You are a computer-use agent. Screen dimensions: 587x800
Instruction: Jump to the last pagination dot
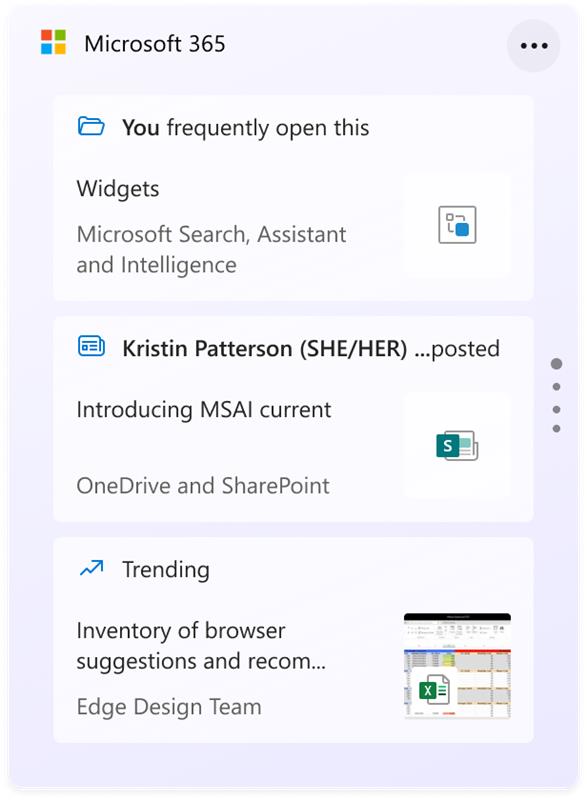click(x=556, y=429)
